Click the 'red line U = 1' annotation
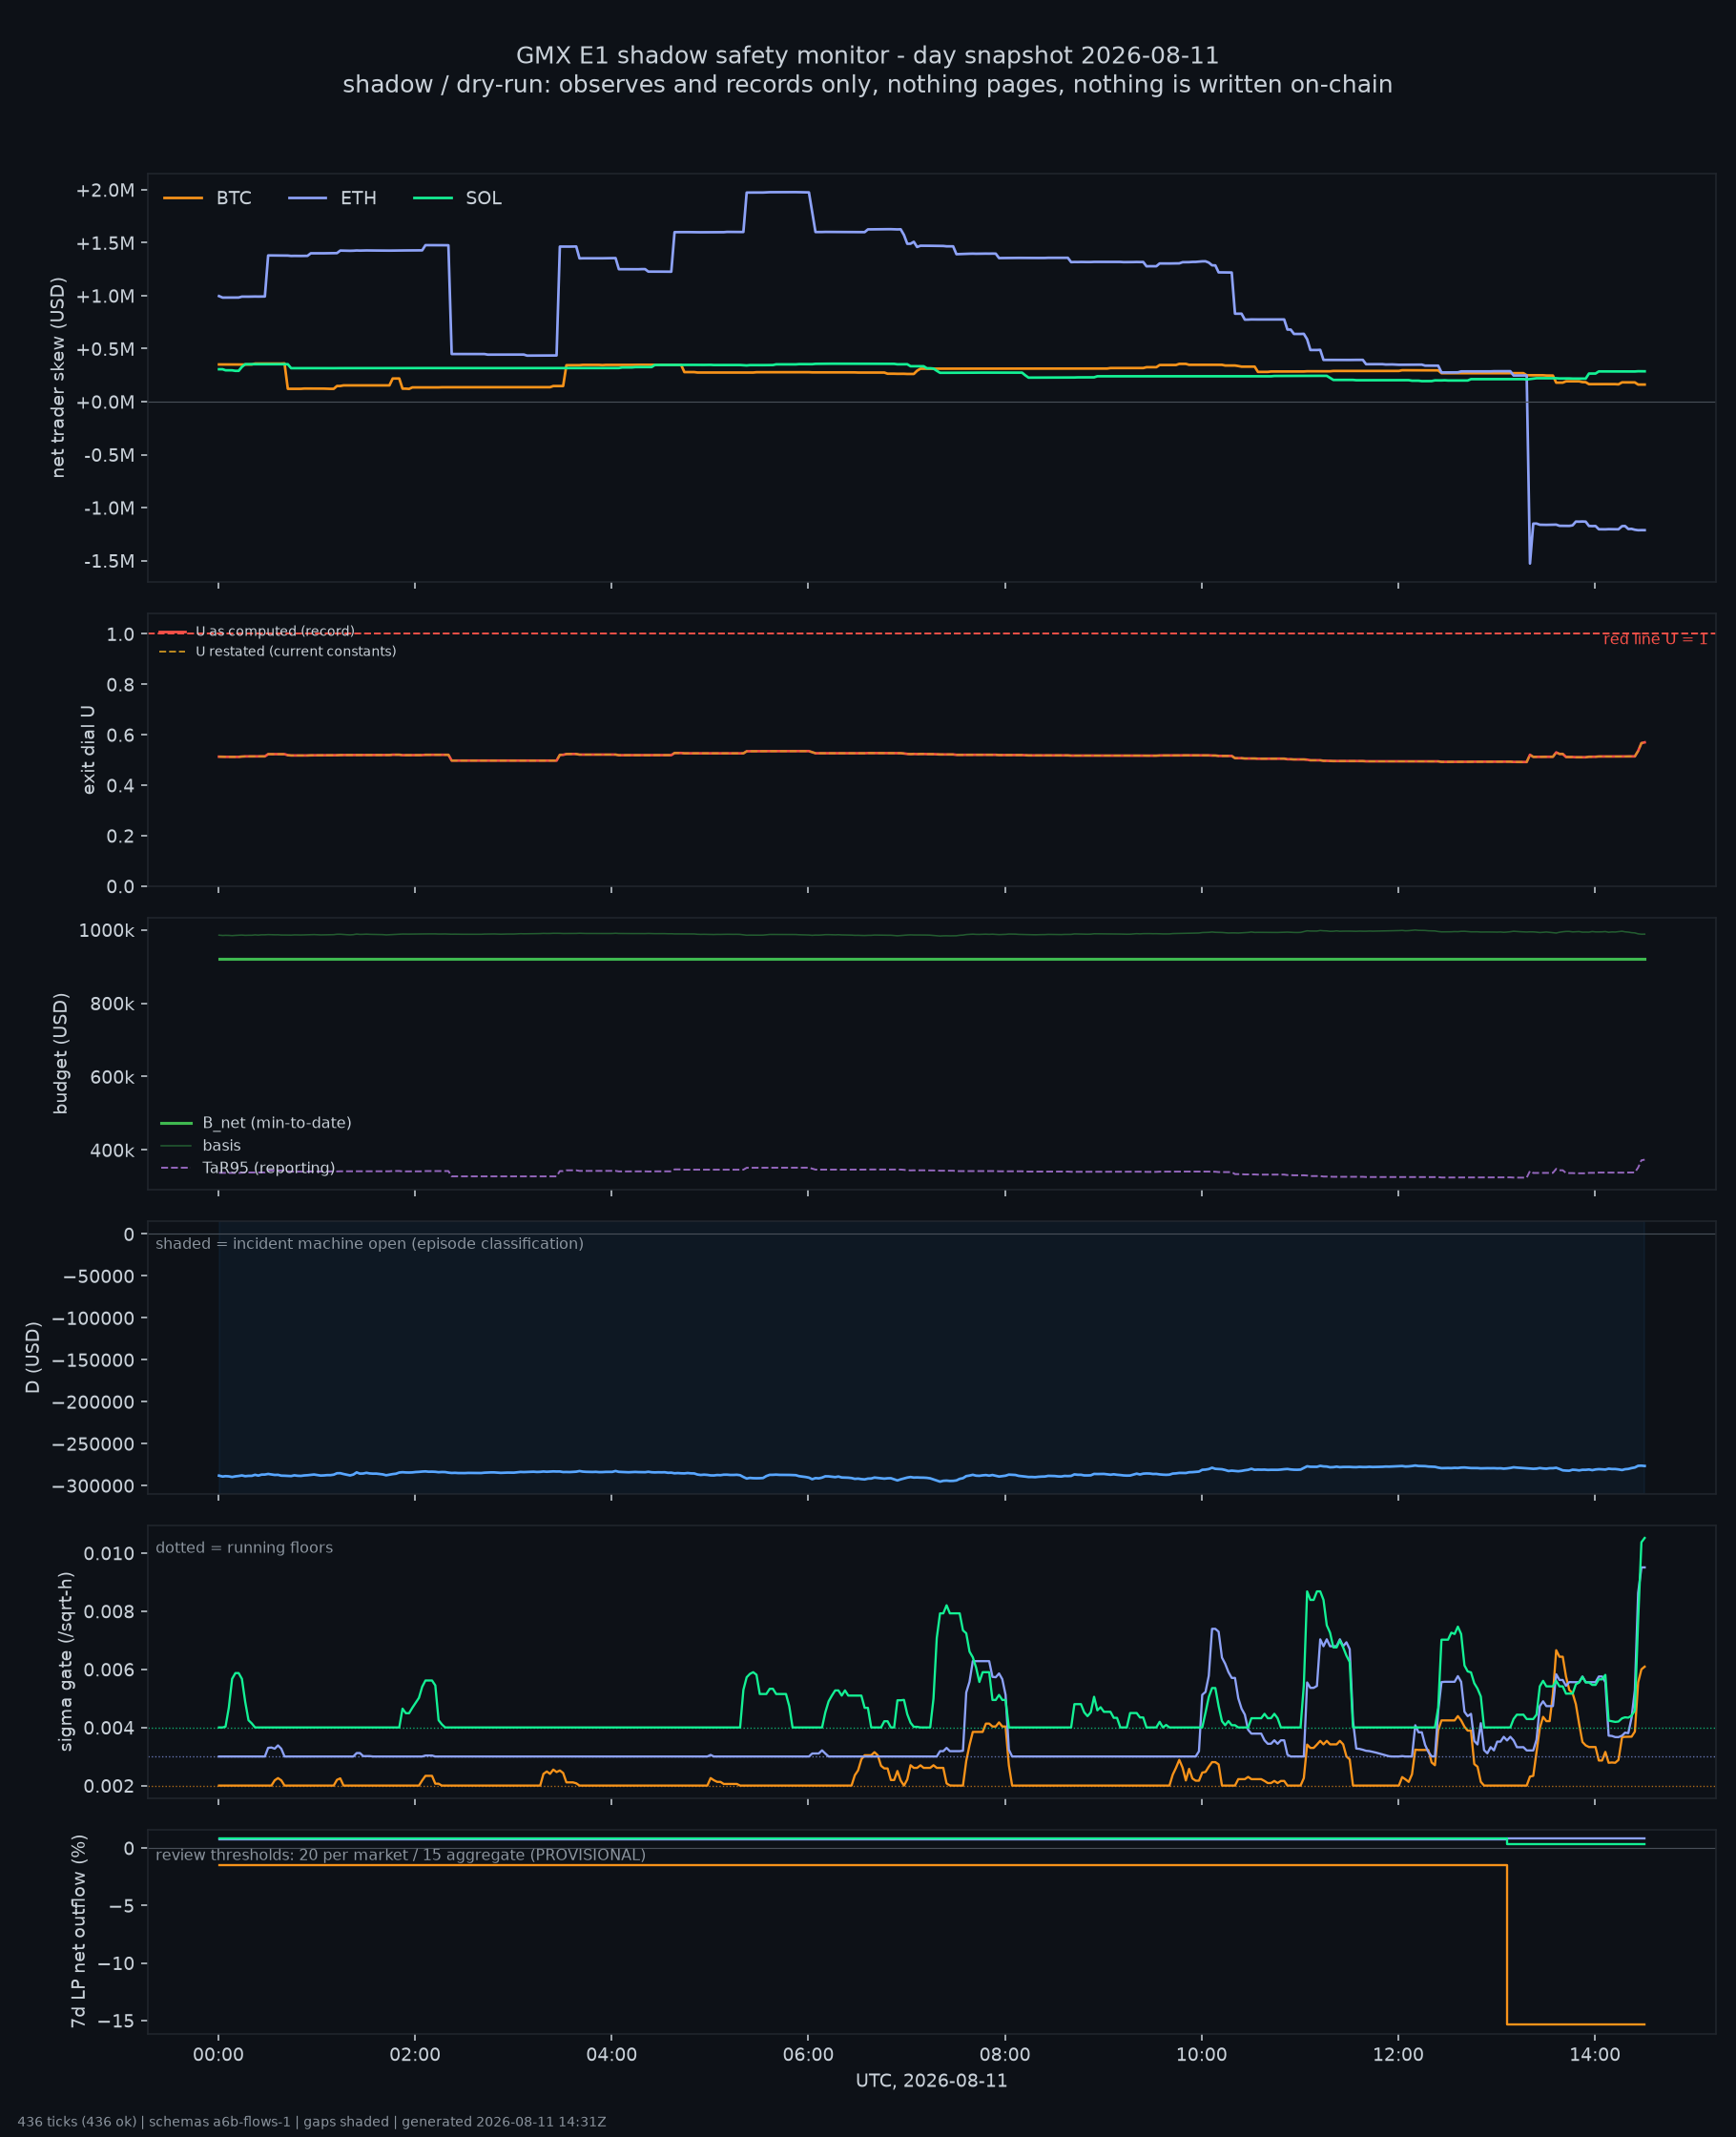 (1655, 639)
